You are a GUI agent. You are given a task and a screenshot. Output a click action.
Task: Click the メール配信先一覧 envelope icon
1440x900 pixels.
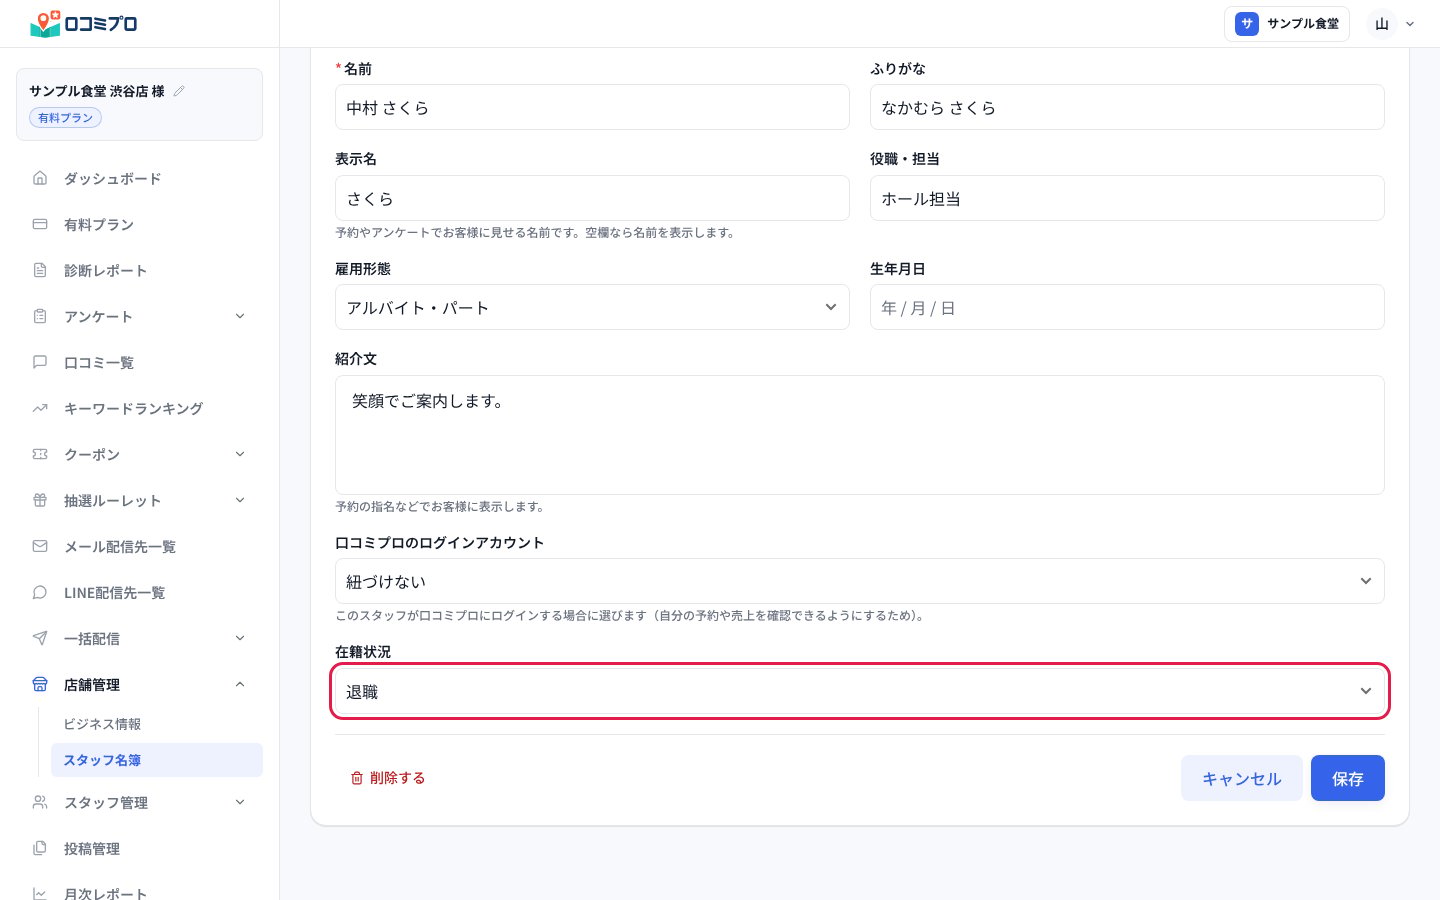point(40,546)
